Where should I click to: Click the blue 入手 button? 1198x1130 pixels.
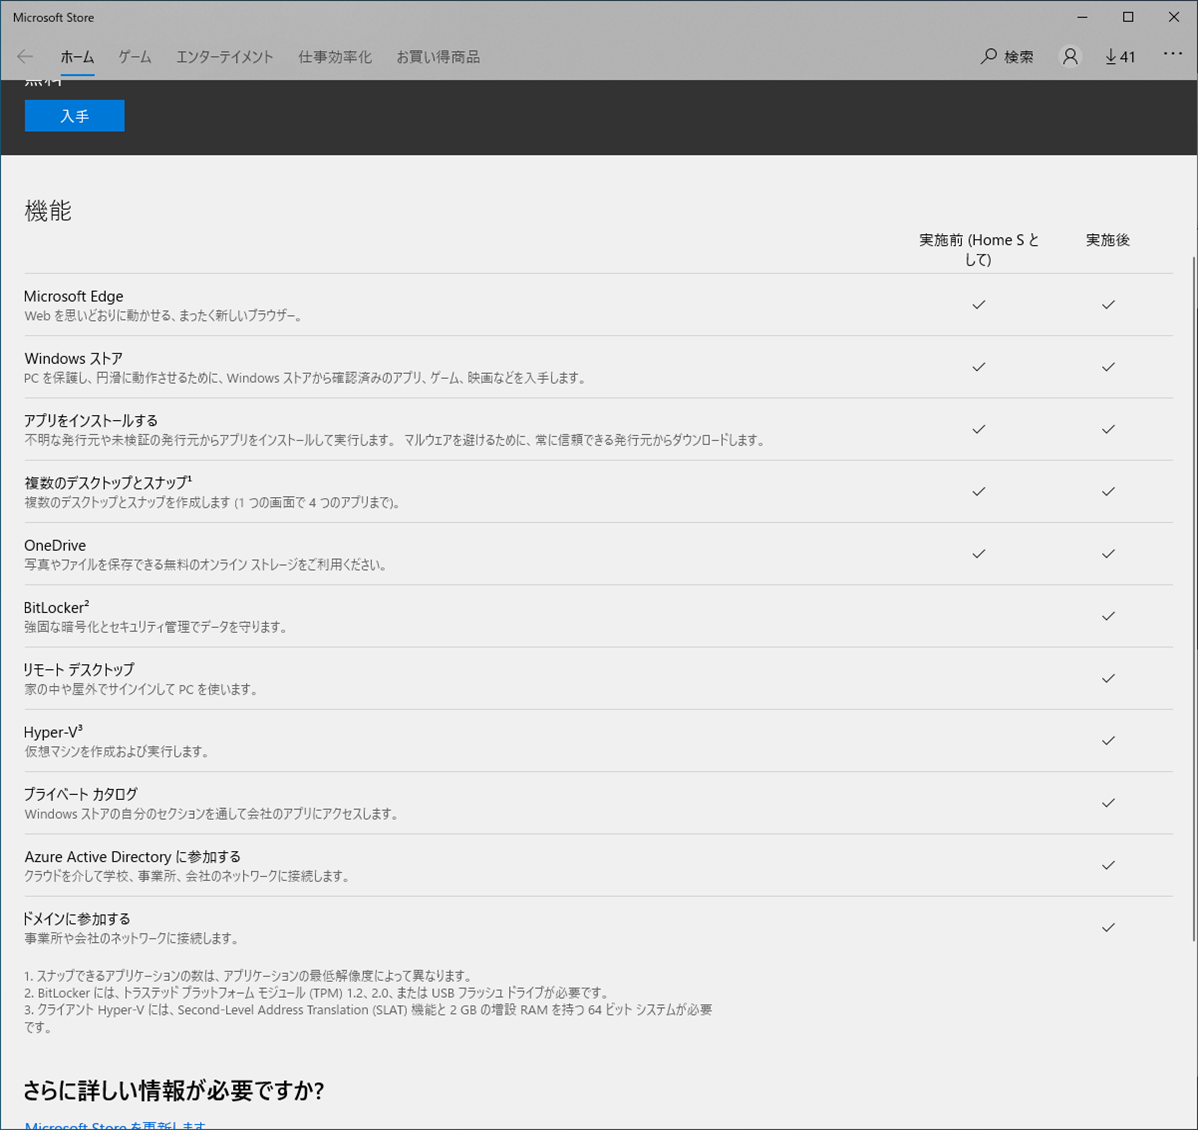74,115
